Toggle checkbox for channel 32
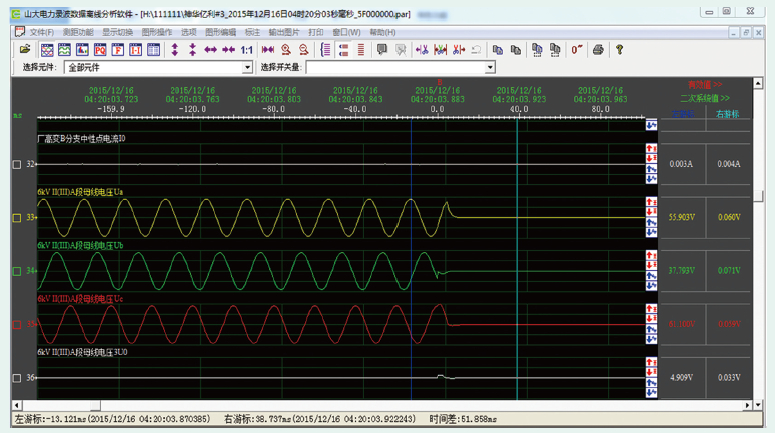The height and width of the screenshot is (433, 775). tap(17, 164)
